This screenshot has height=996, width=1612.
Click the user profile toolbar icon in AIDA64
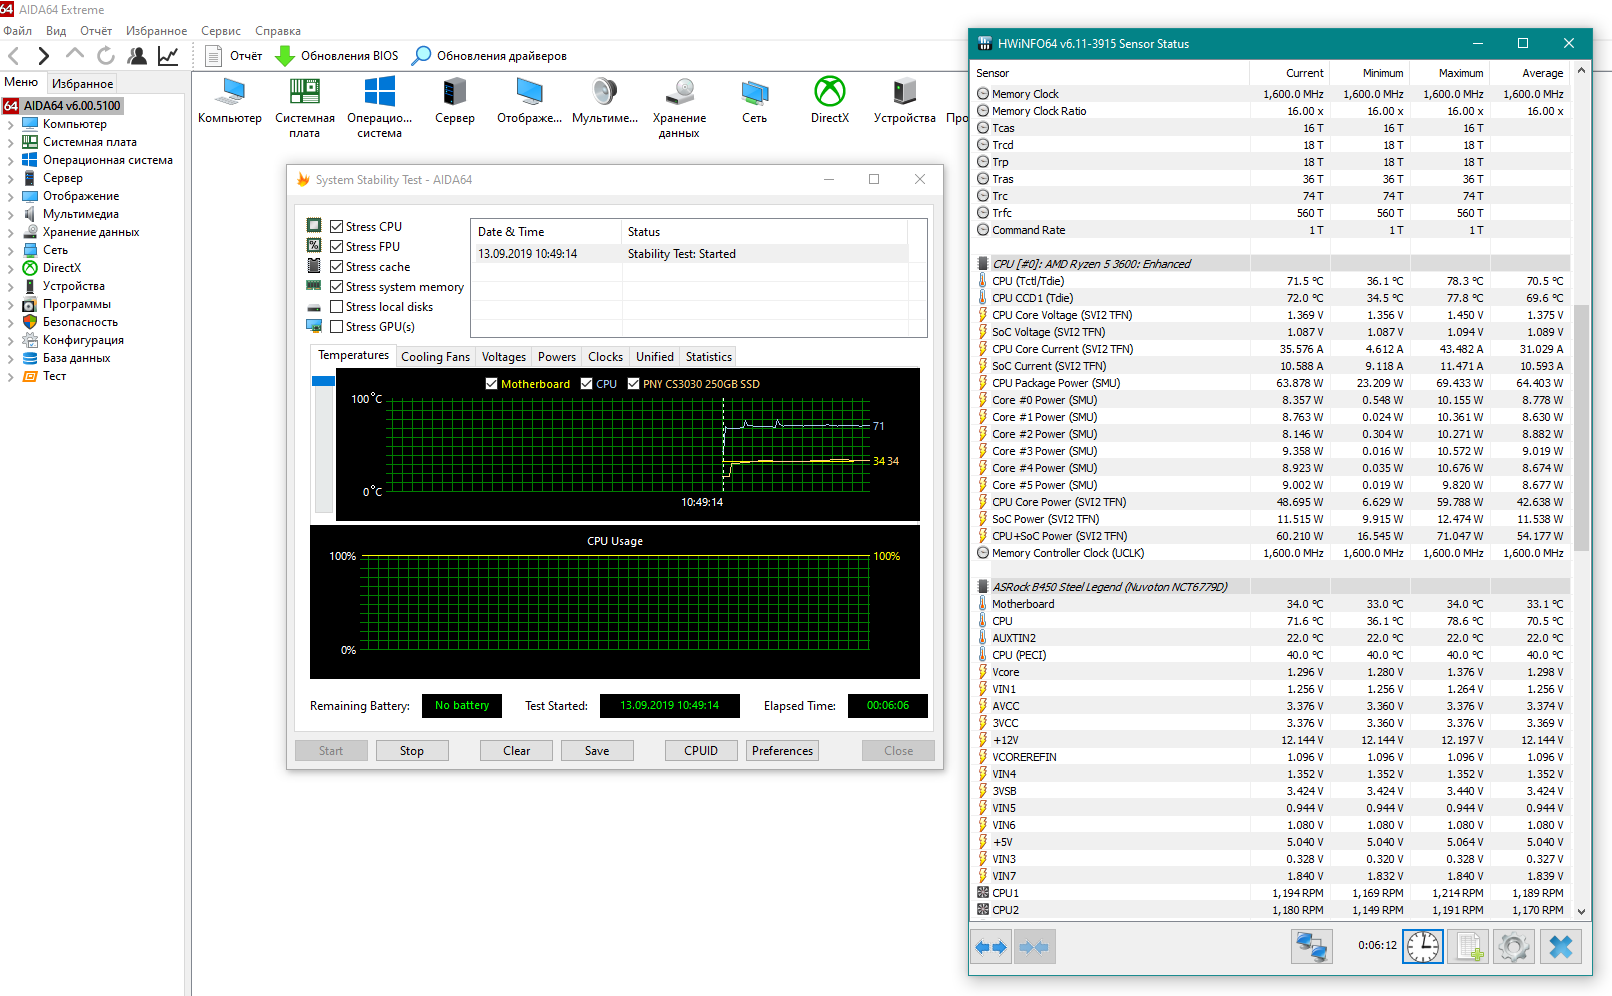[137, 56]
